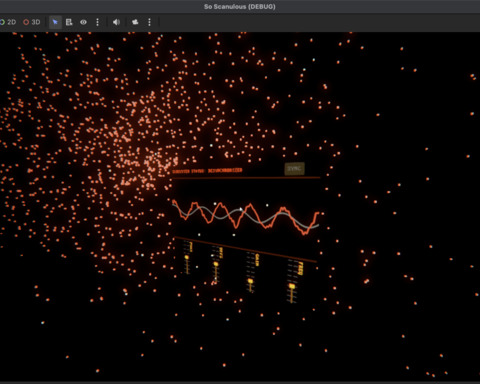Toggle the camera override icon
This screenshot has width=480, height=384.
(x=135, y=22)
